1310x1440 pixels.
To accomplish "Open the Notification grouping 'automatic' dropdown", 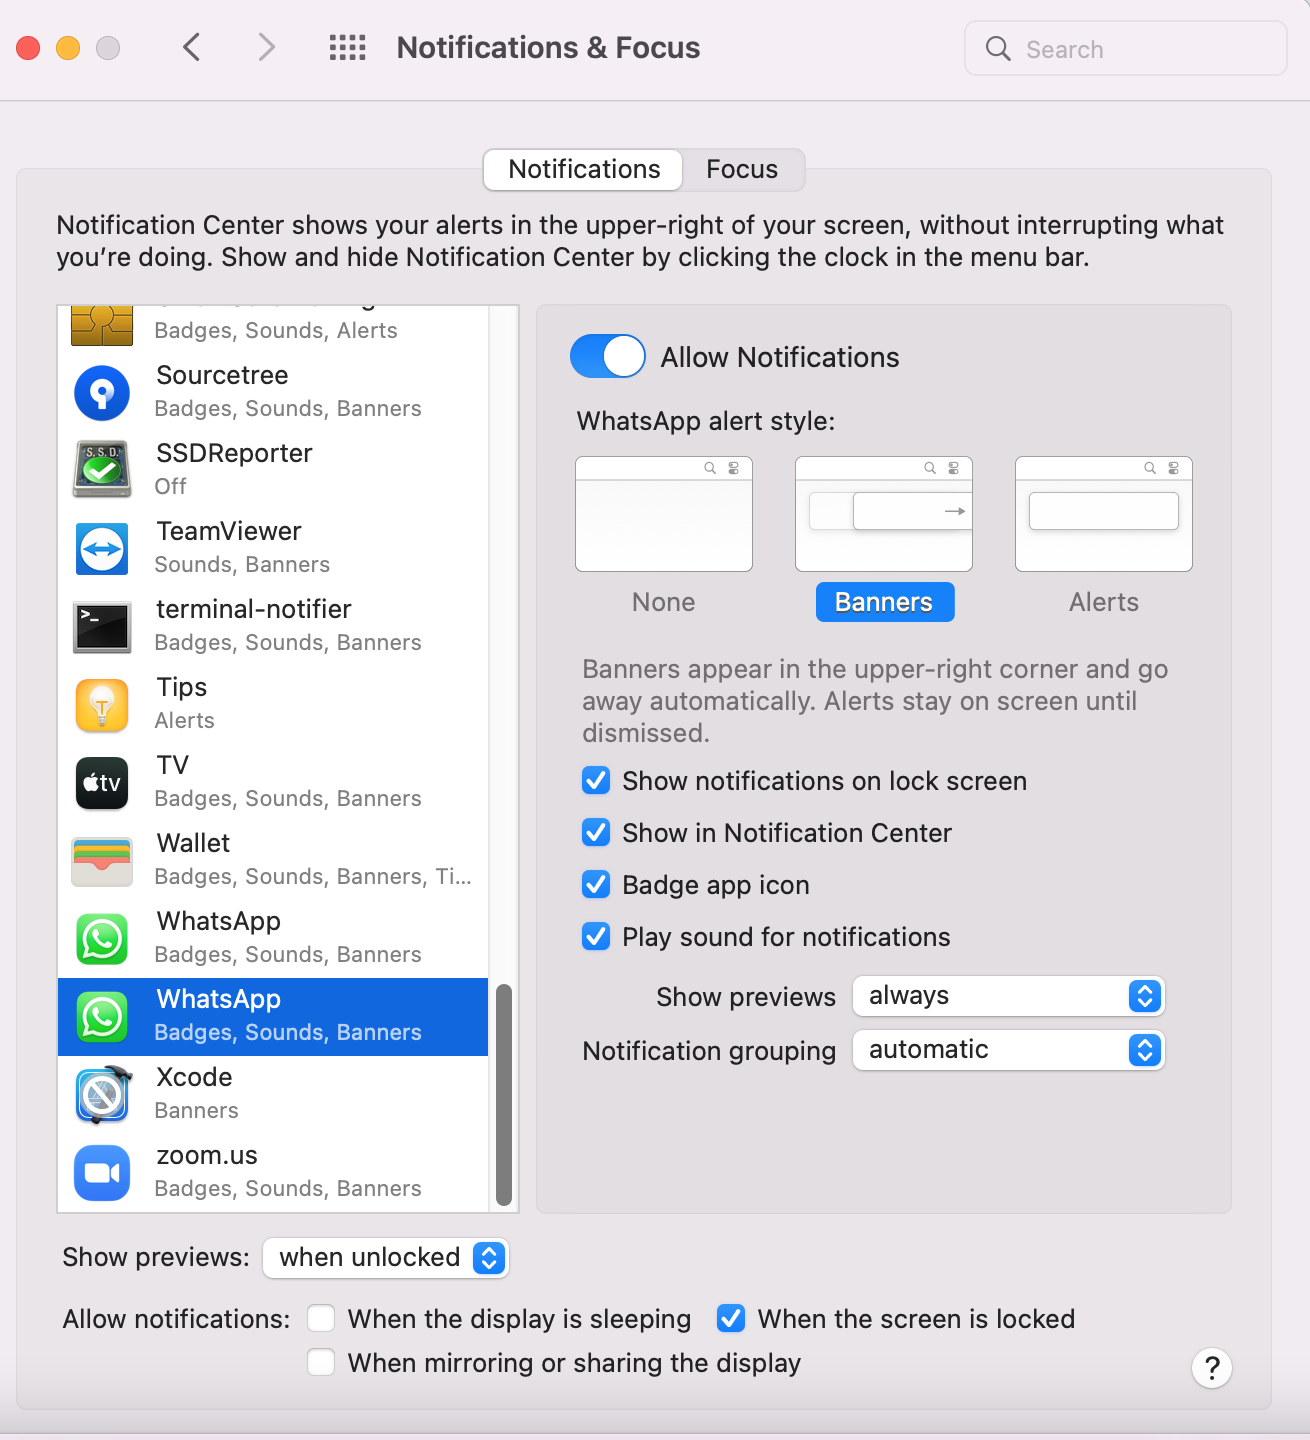I will click(1008, 1050).
